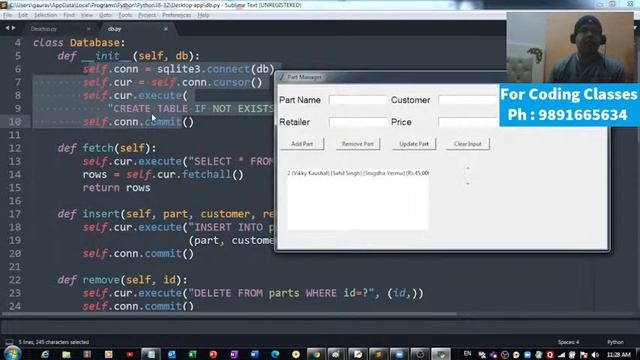Click the parts list scrollbar up arrow
Screen dimensions: 640x360
click(x=468, y=168)
